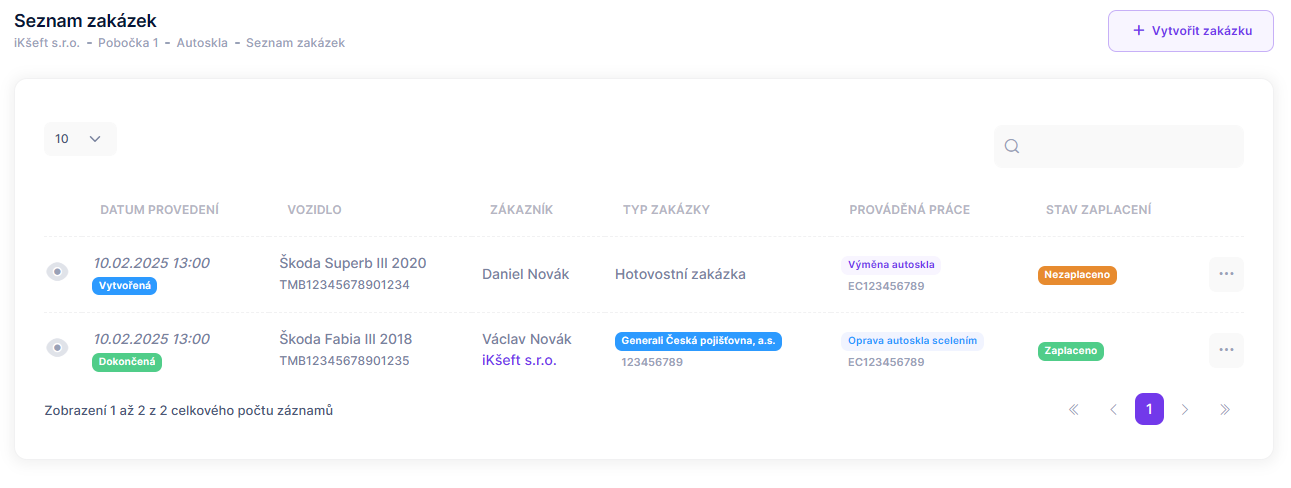Open the three-dots menu for Daniel Novák's order
This screenshot has width=1291, height=488.
coord(1226,274)
